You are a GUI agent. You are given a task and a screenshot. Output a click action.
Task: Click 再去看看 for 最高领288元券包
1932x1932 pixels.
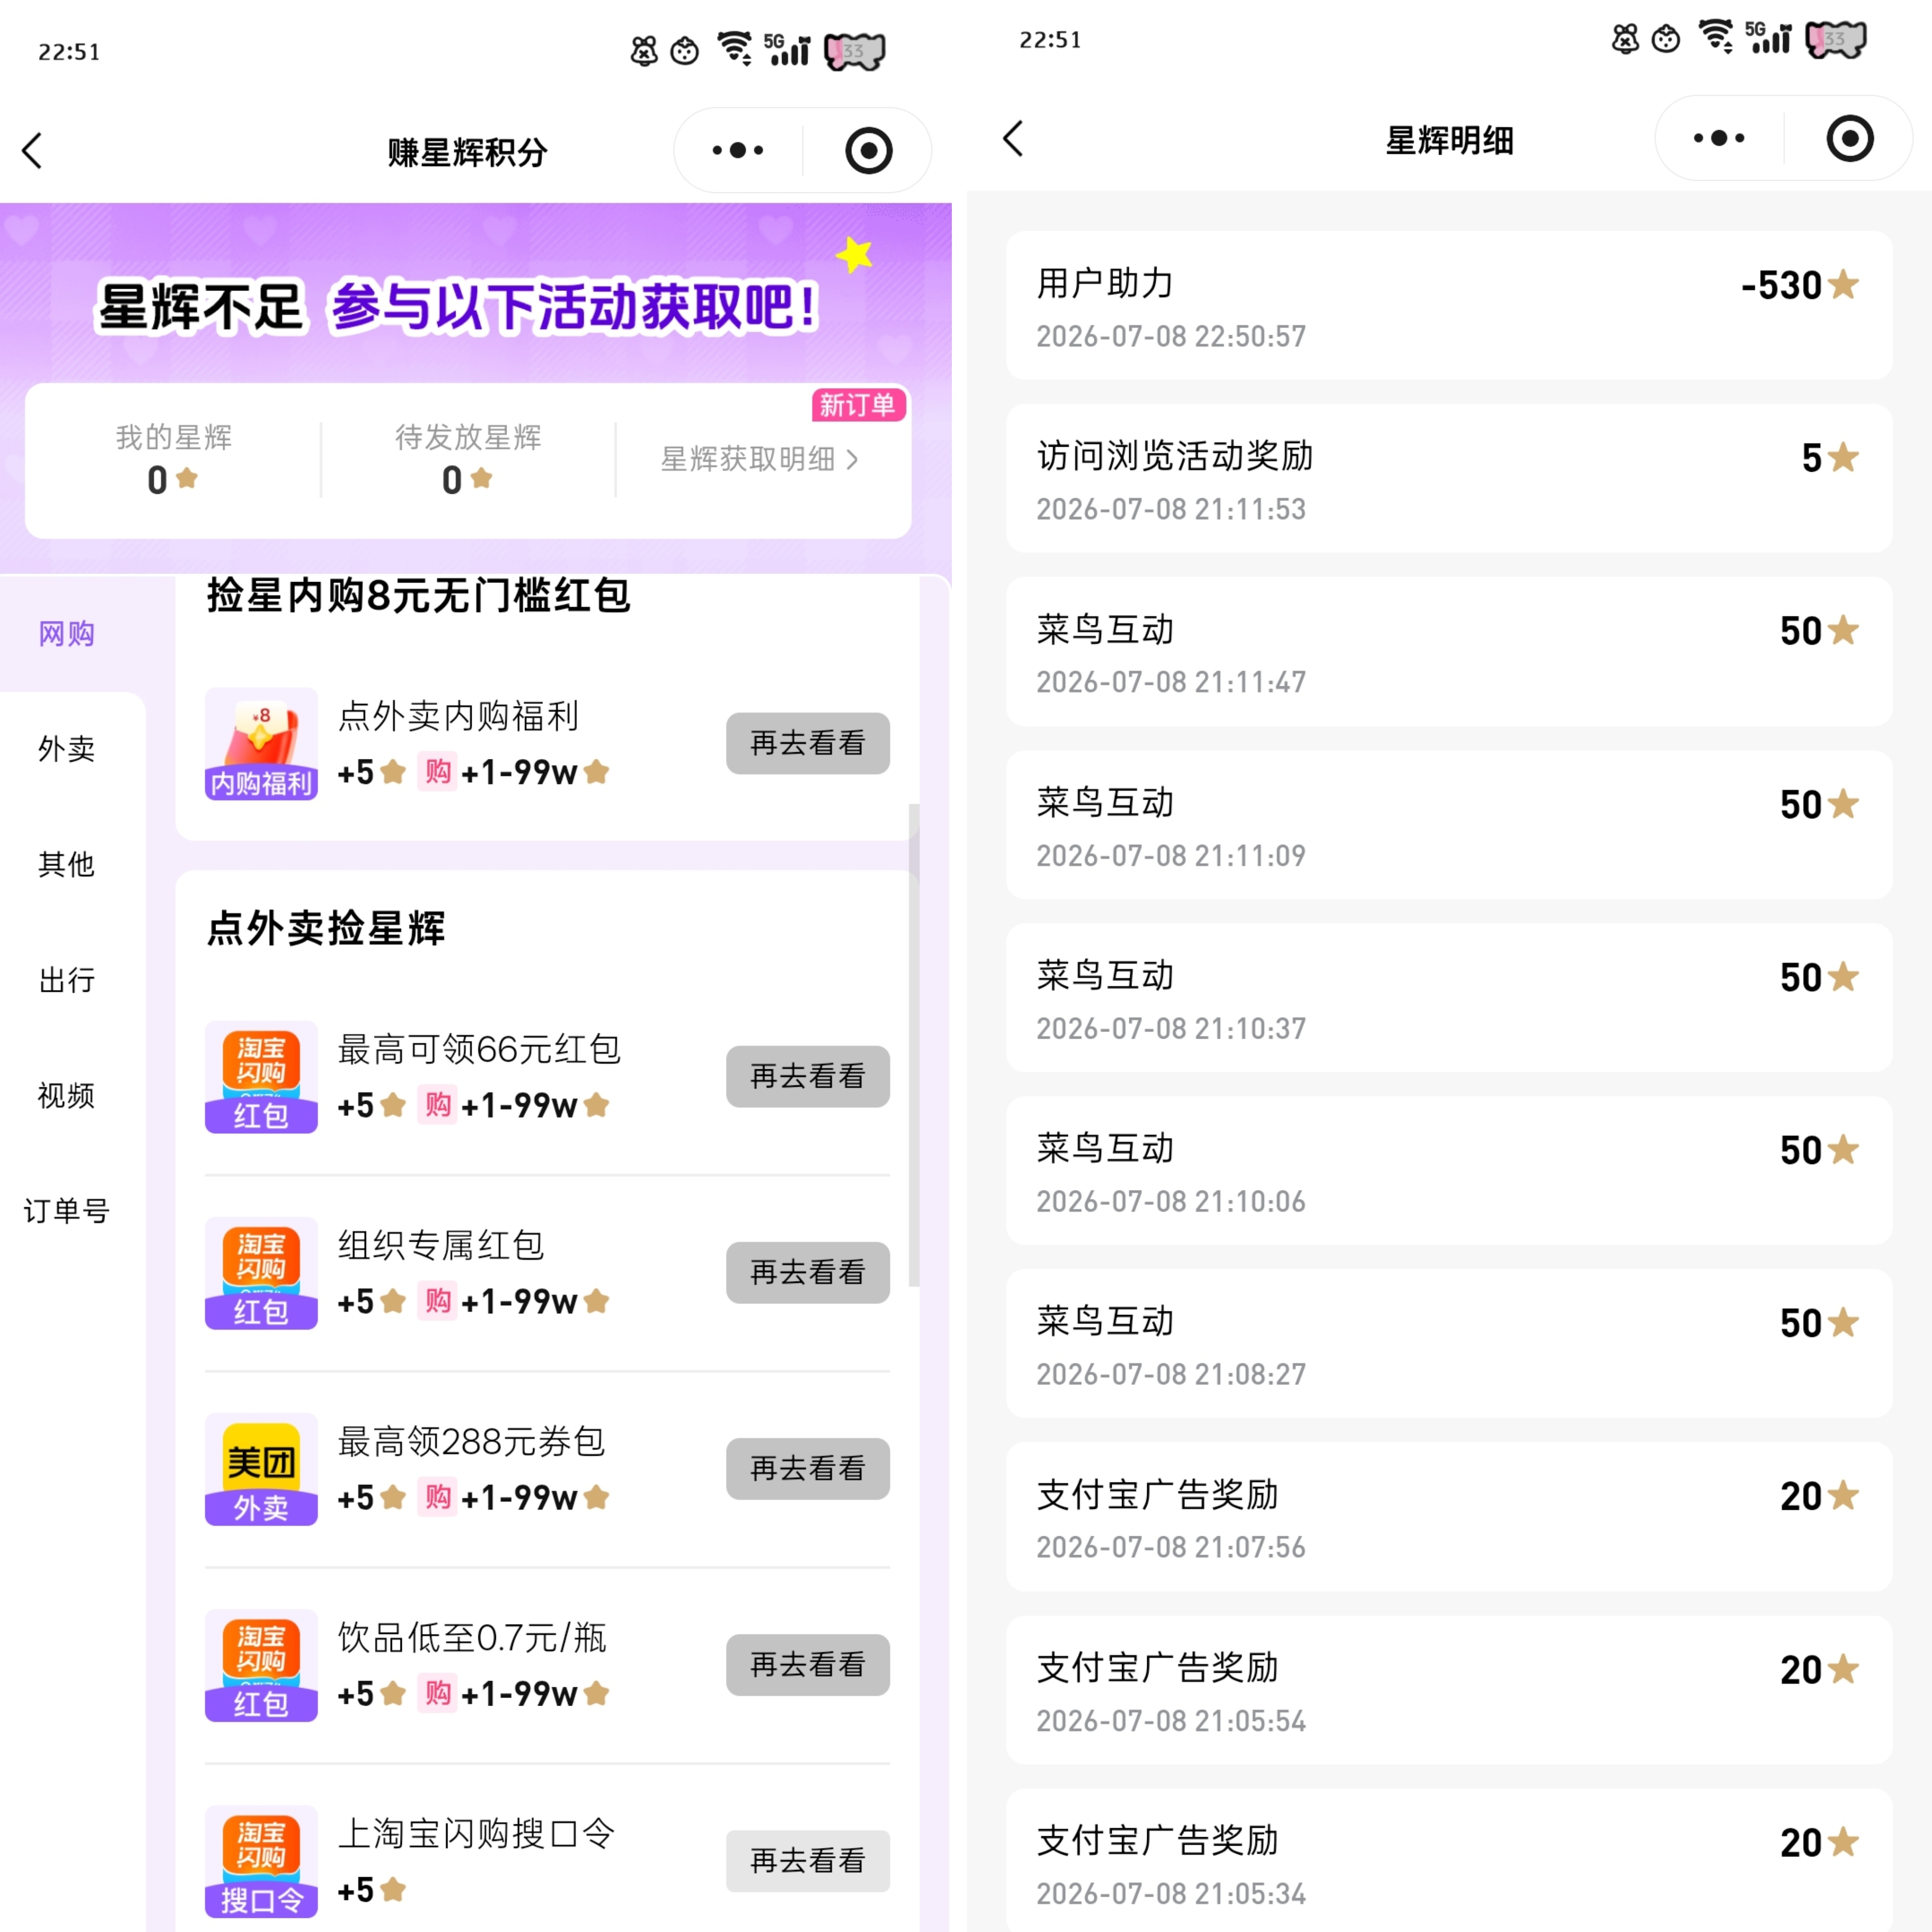(808, 1468)
